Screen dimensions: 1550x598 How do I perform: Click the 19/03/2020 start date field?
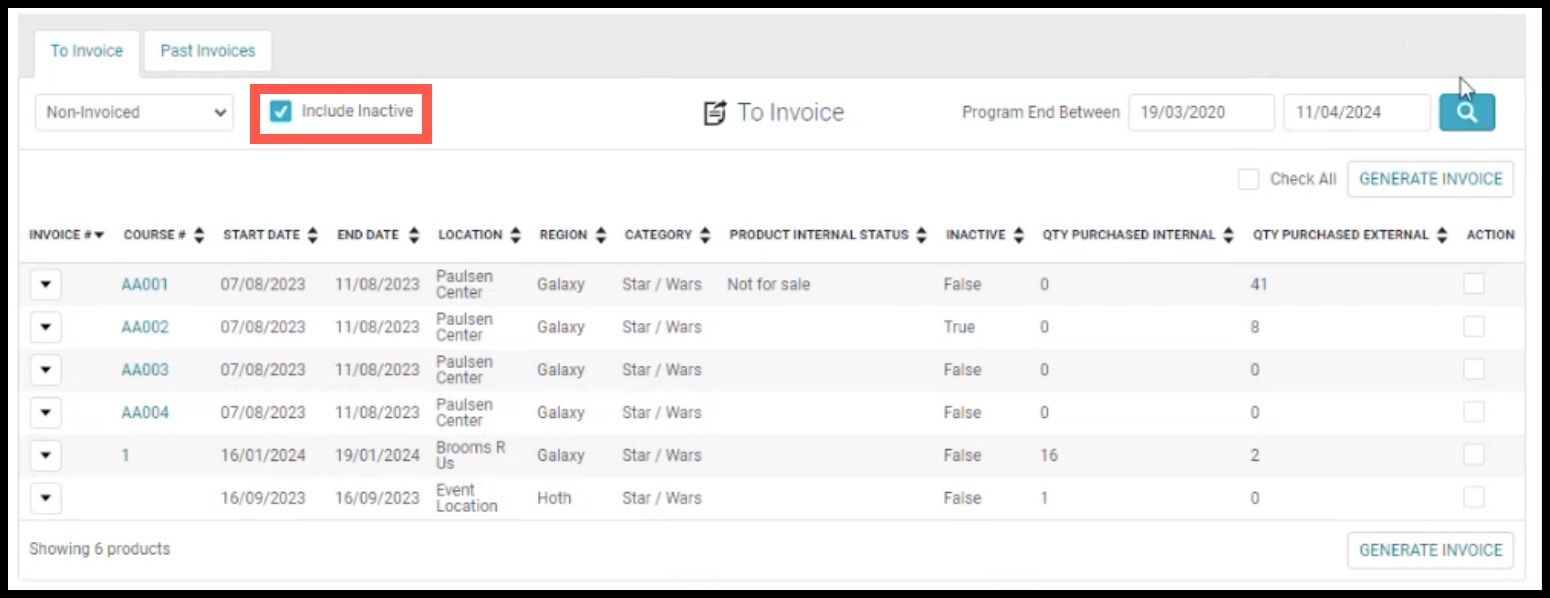pos(1202,112)
